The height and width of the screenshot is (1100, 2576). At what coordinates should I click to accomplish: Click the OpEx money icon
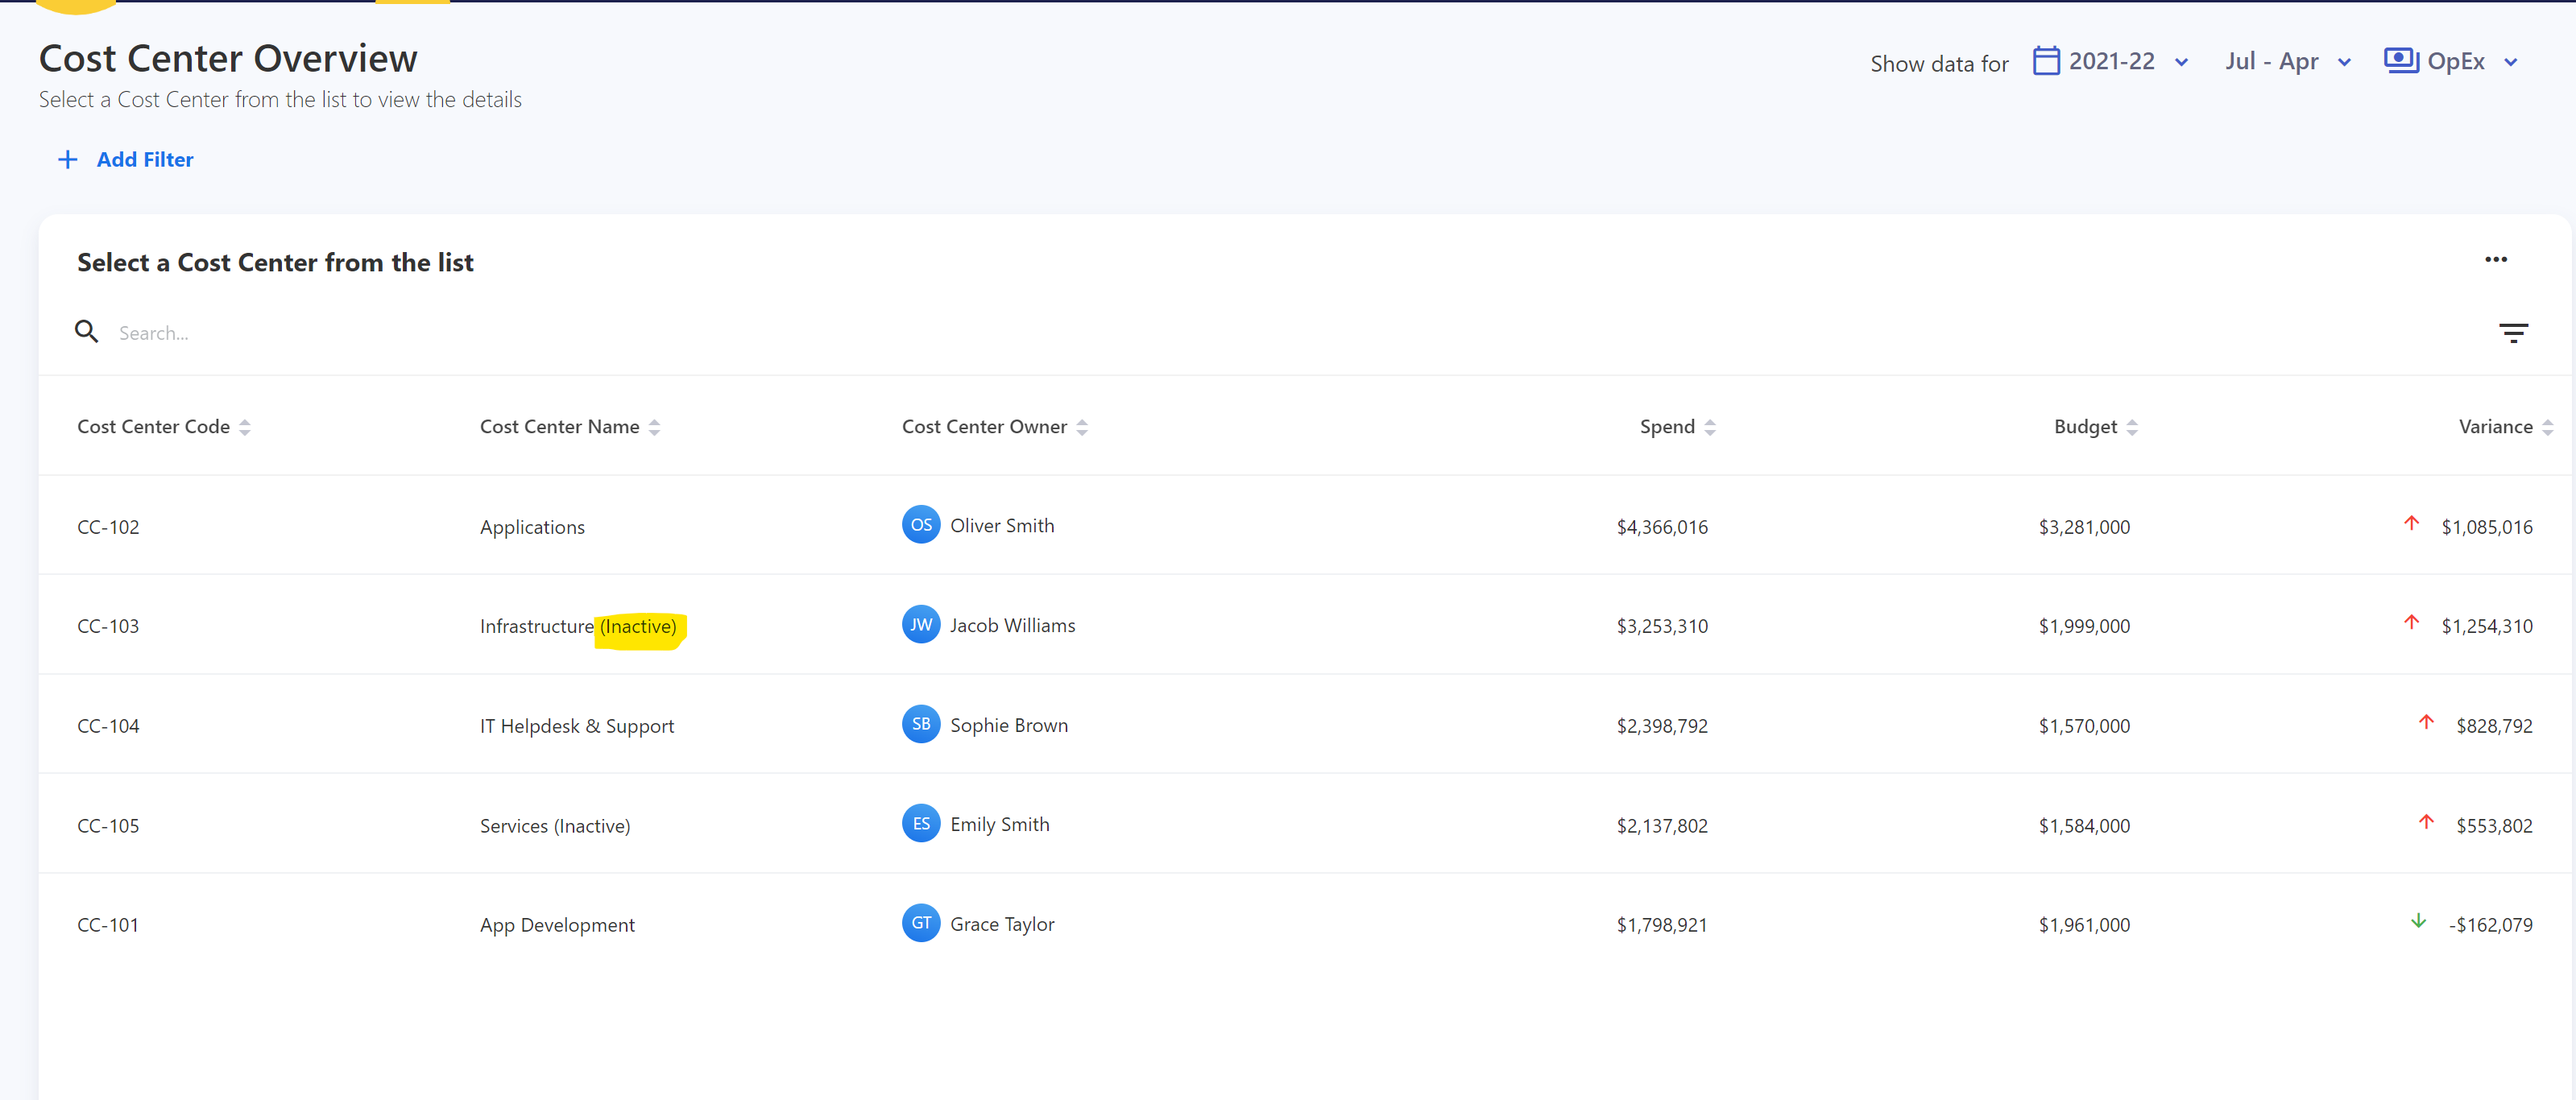point(2400,61)
